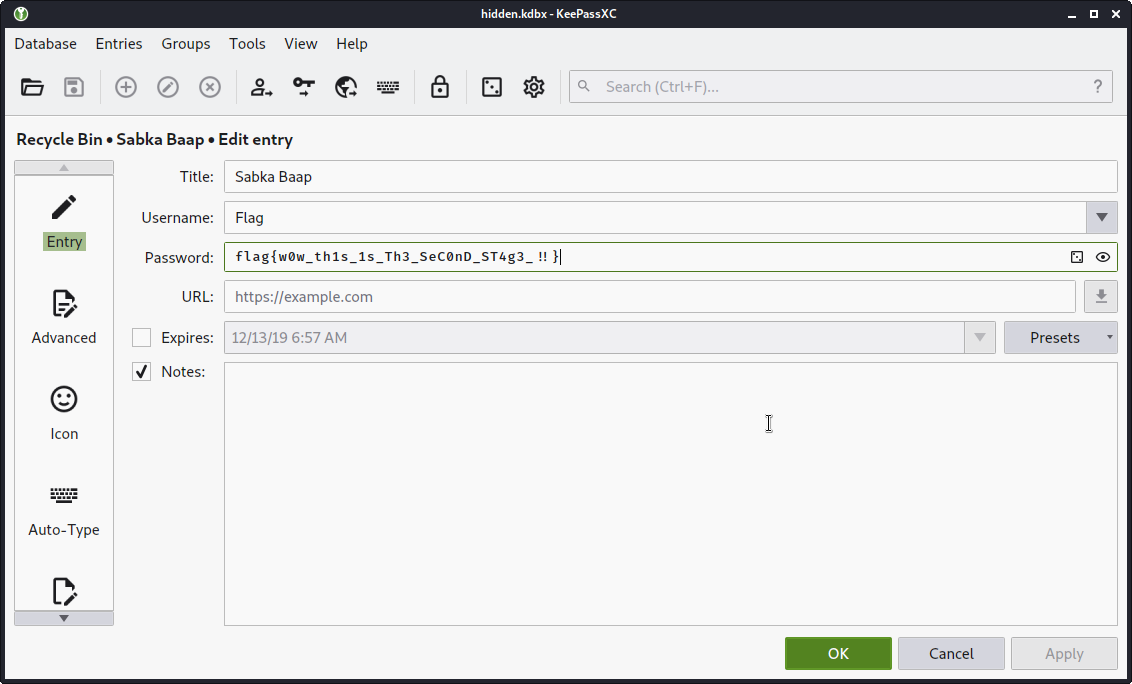Perform Auto-Type keyboard icon in toolbar
This screenshot has height=684, width=1132.
click(x=388, y=87)
